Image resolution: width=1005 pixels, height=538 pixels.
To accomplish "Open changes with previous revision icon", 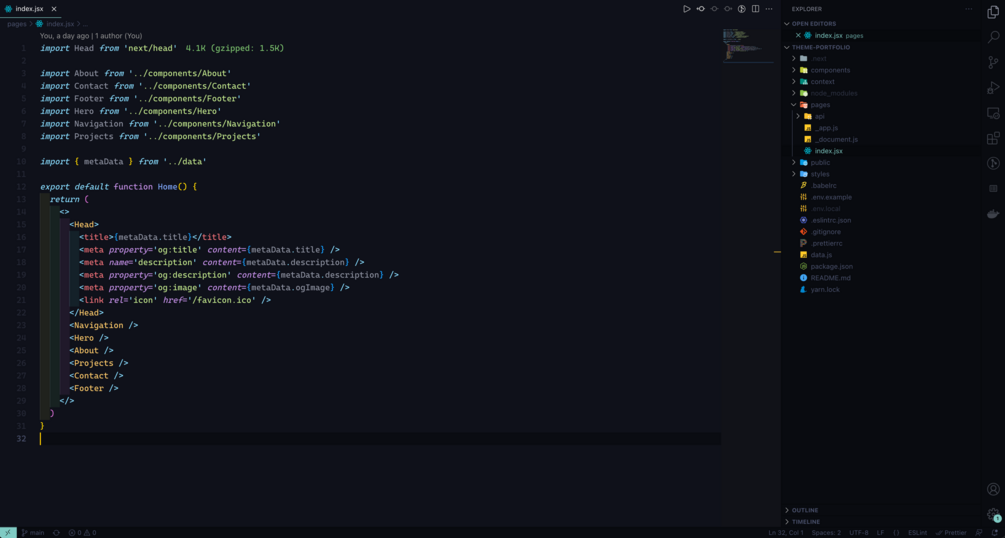I will pos(701,9).
